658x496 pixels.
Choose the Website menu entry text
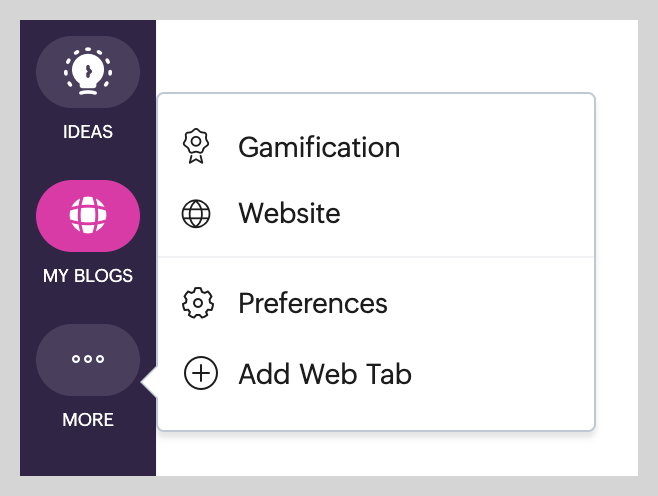(x=289, y=214)
